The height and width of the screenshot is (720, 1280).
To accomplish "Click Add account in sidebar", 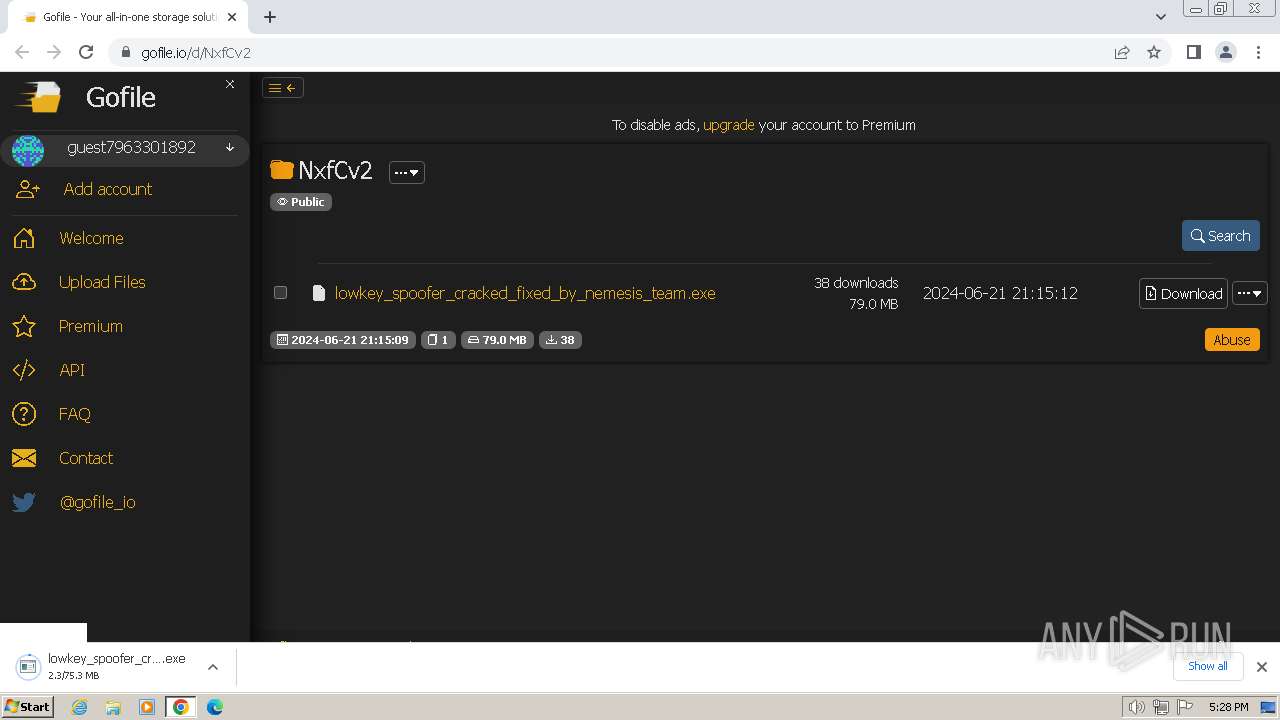I will pyautogui.click(x=108, y=189).
